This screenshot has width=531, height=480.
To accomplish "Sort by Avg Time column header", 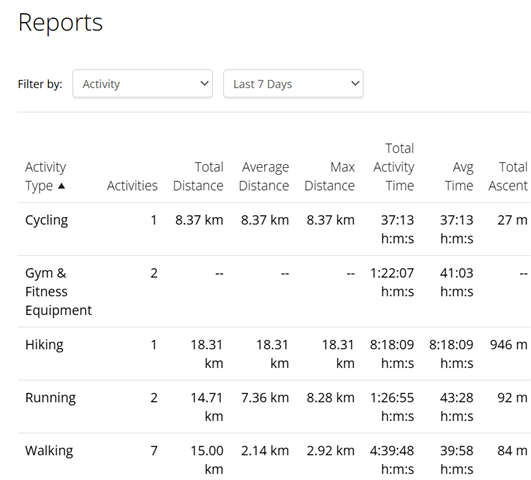I will pyautogui.click(x=459, y=176).
